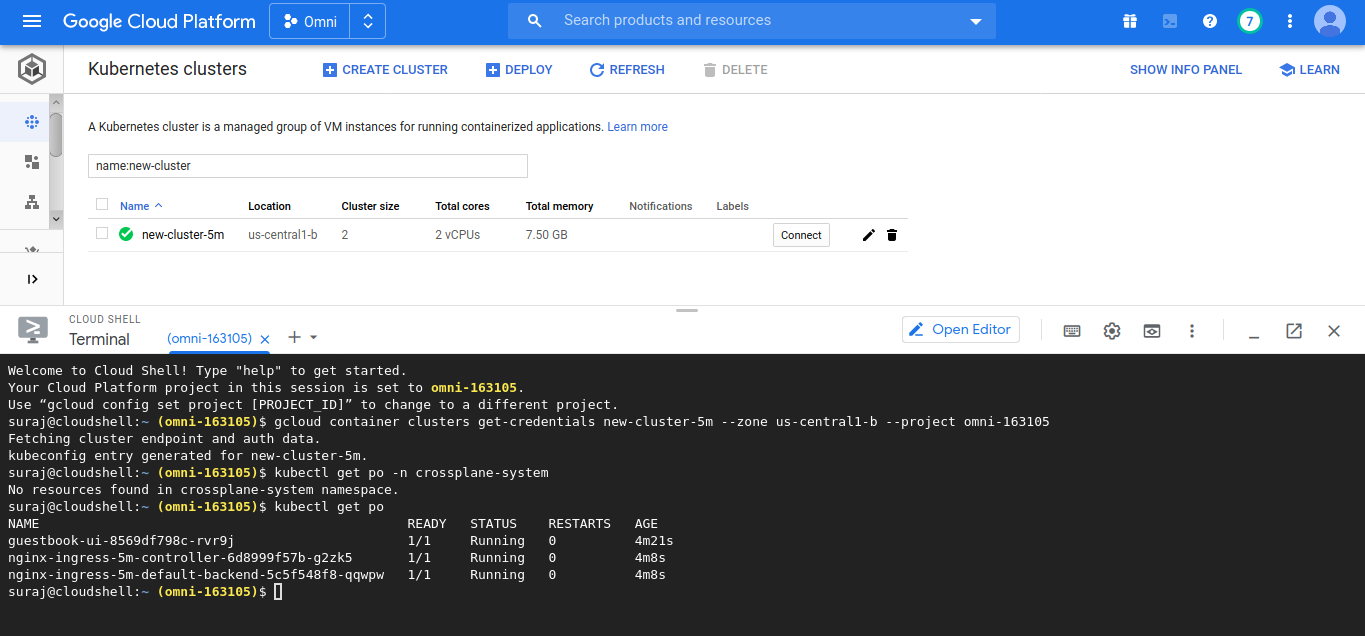The height and width of the screenshot is (636, 1365).
Task: Click the Google Cloud Platform logo
Action: point(159,21)
